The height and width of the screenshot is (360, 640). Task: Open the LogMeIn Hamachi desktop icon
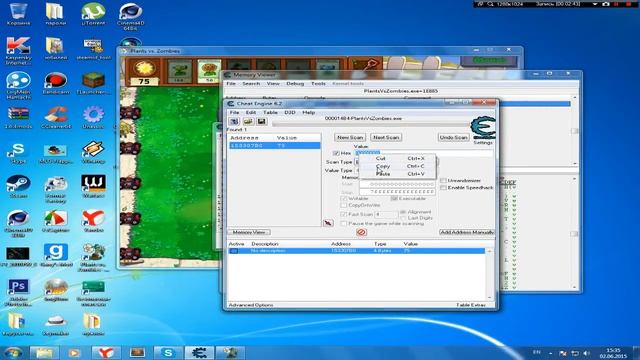coord(18,86)
